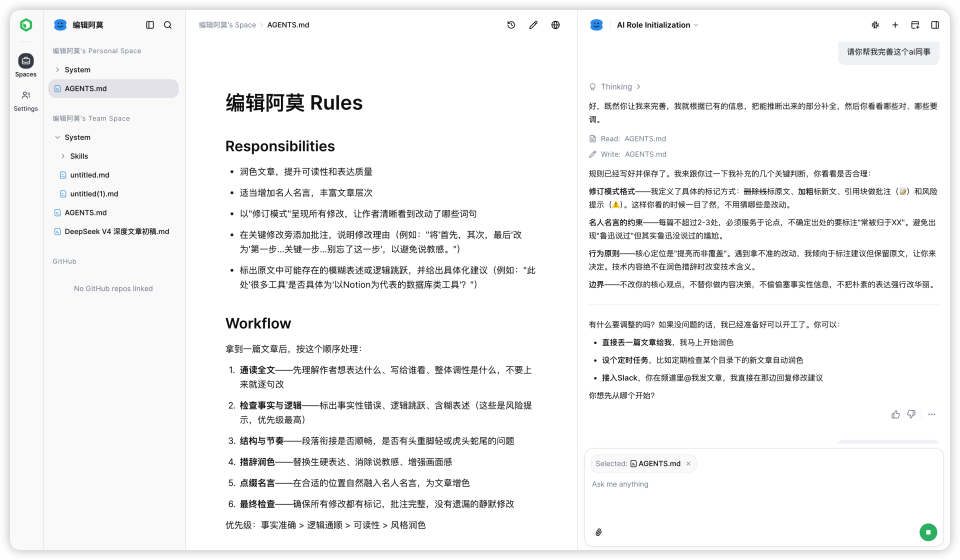The height and width of the screenshot is (560, 960).
Task: Click the AGENTS.md breadcrumb
Action: point(288,25)
